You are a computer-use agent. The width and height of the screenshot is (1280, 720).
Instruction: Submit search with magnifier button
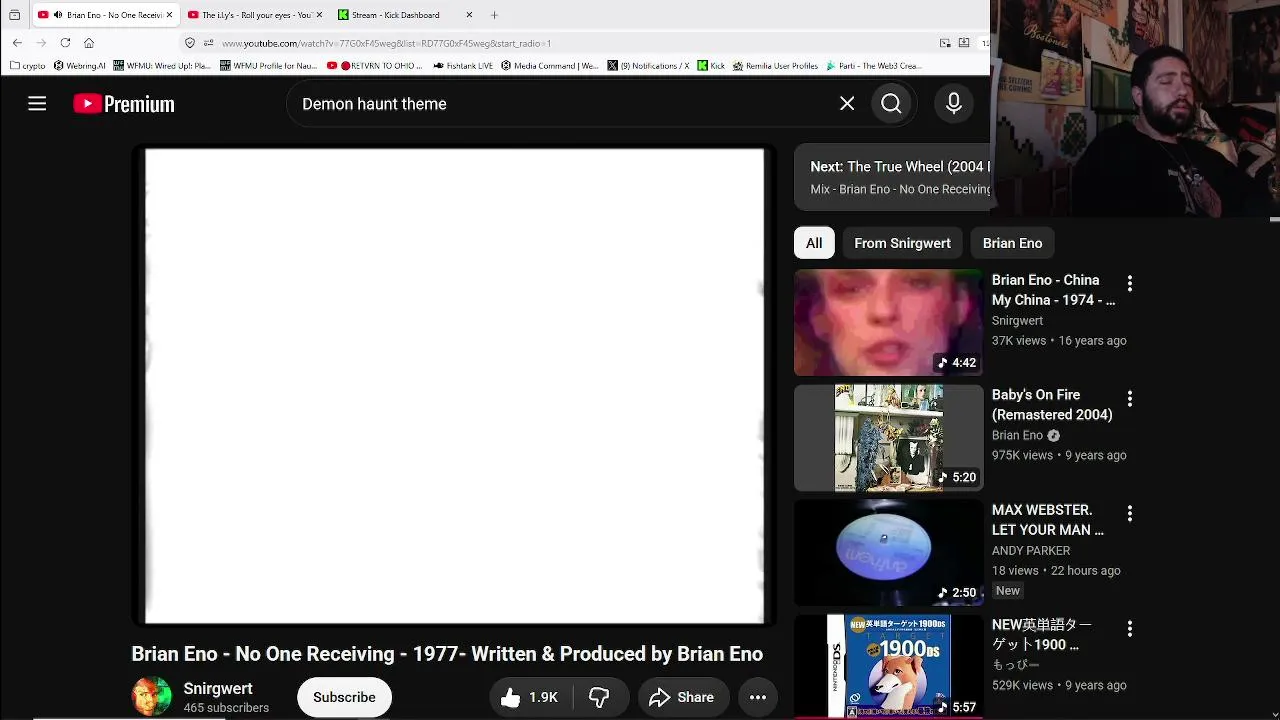[891, 104]
